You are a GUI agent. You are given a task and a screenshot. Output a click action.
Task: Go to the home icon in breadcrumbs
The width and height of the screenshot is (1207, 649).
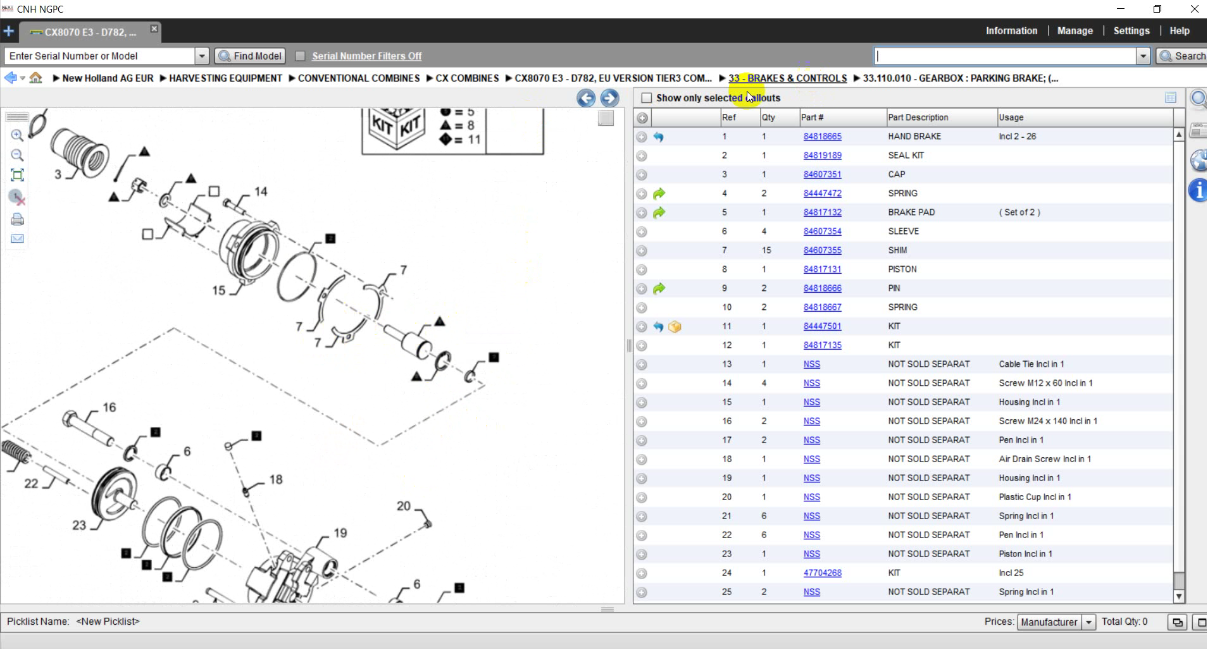coord(36,78)
